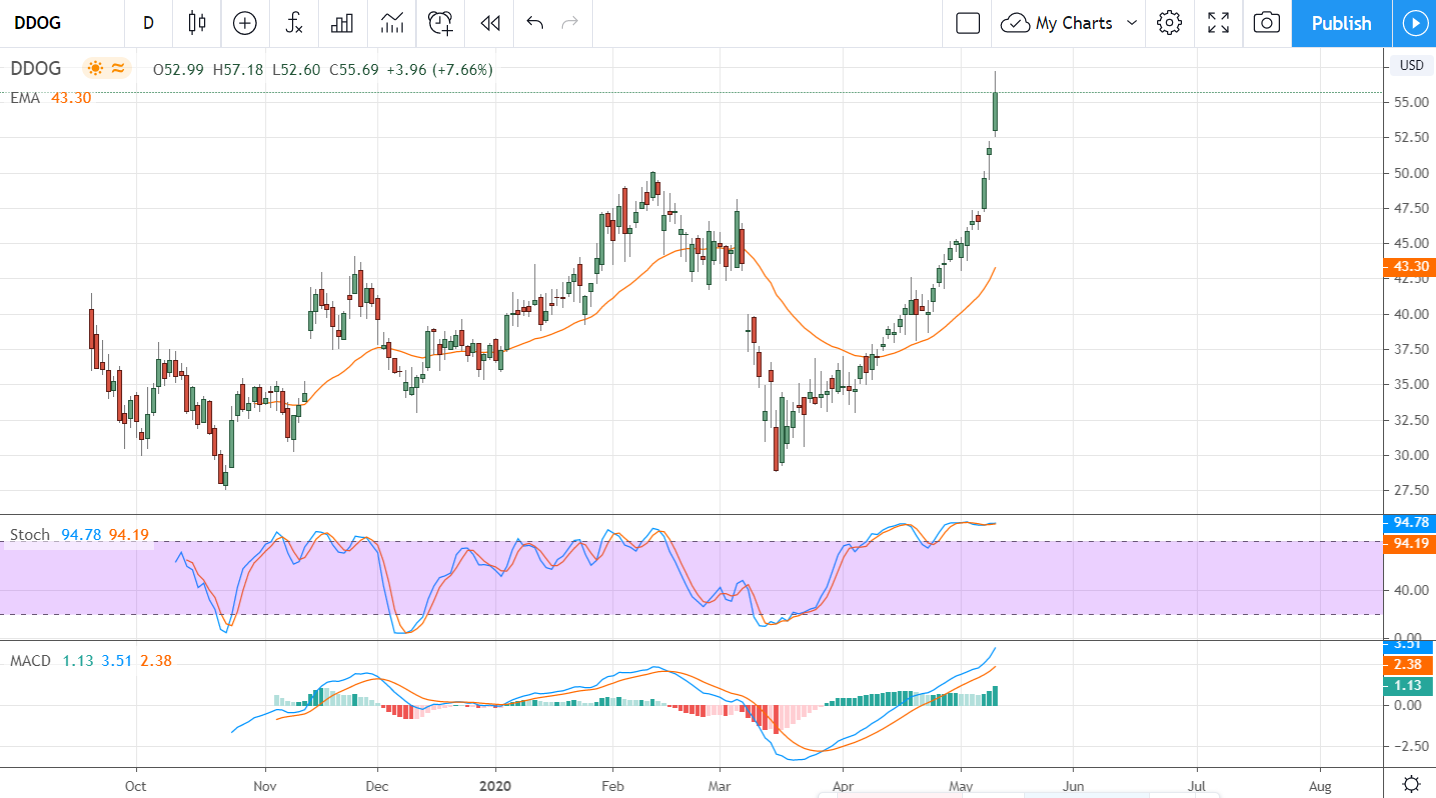Select the DDOG title in chart legend

click(x=36, y=68)
